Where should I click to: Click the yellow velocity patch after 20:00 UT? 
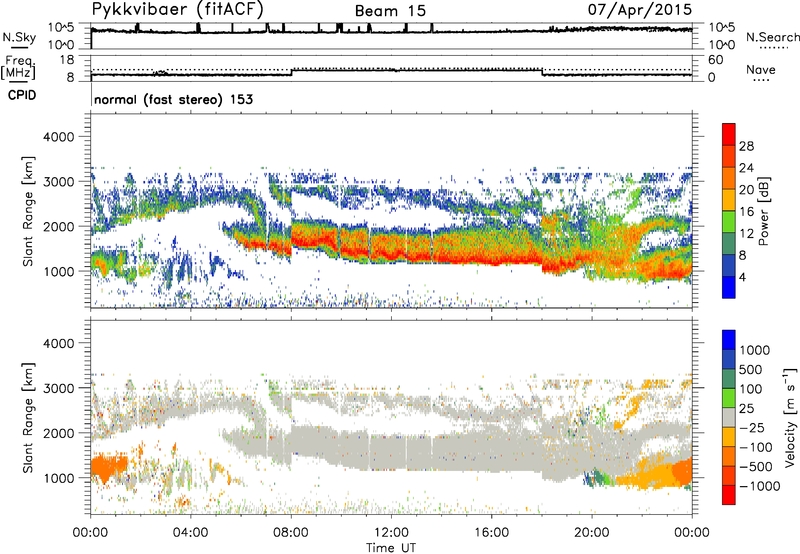coord(645,474)
